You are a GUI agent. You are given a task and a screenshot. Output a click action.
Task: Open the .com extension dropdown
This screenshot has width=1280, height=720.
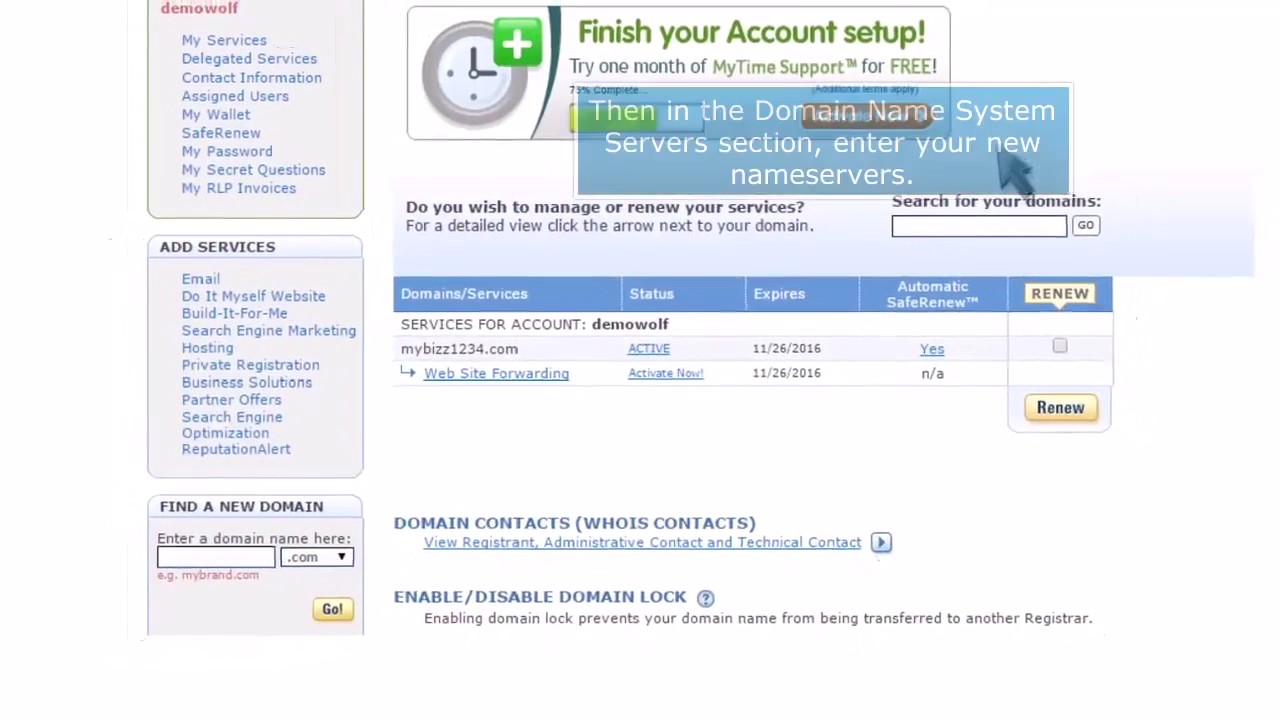[317, 557]
